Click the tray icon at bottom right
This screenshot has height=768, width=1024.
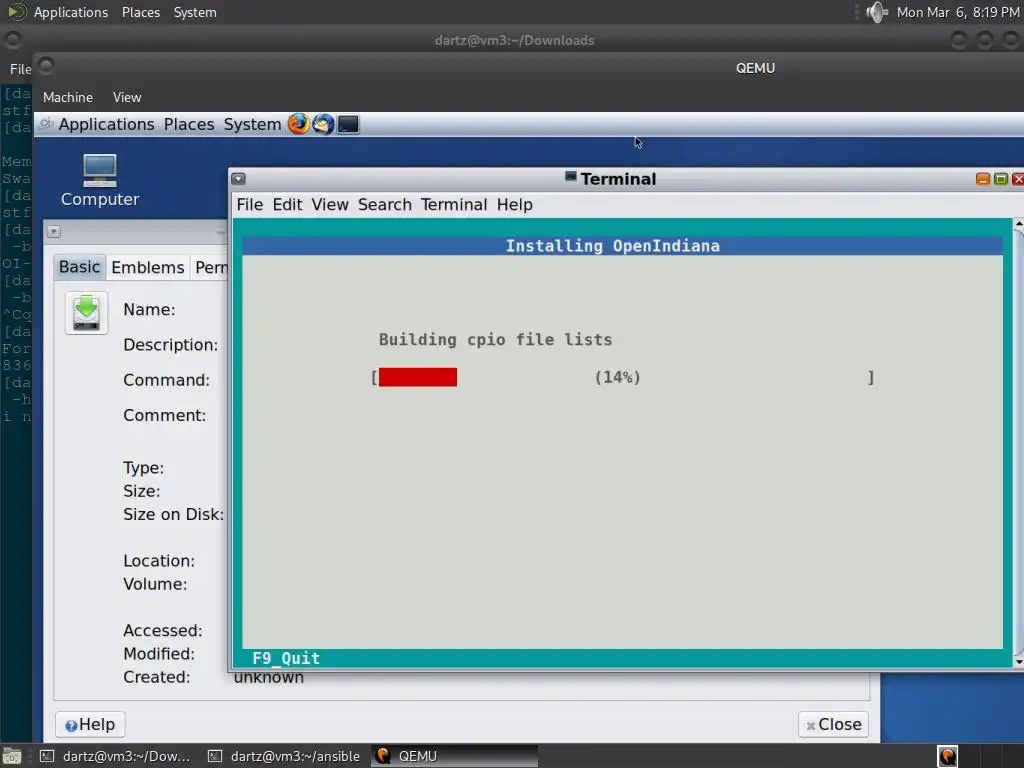click(x=947, y=756)
